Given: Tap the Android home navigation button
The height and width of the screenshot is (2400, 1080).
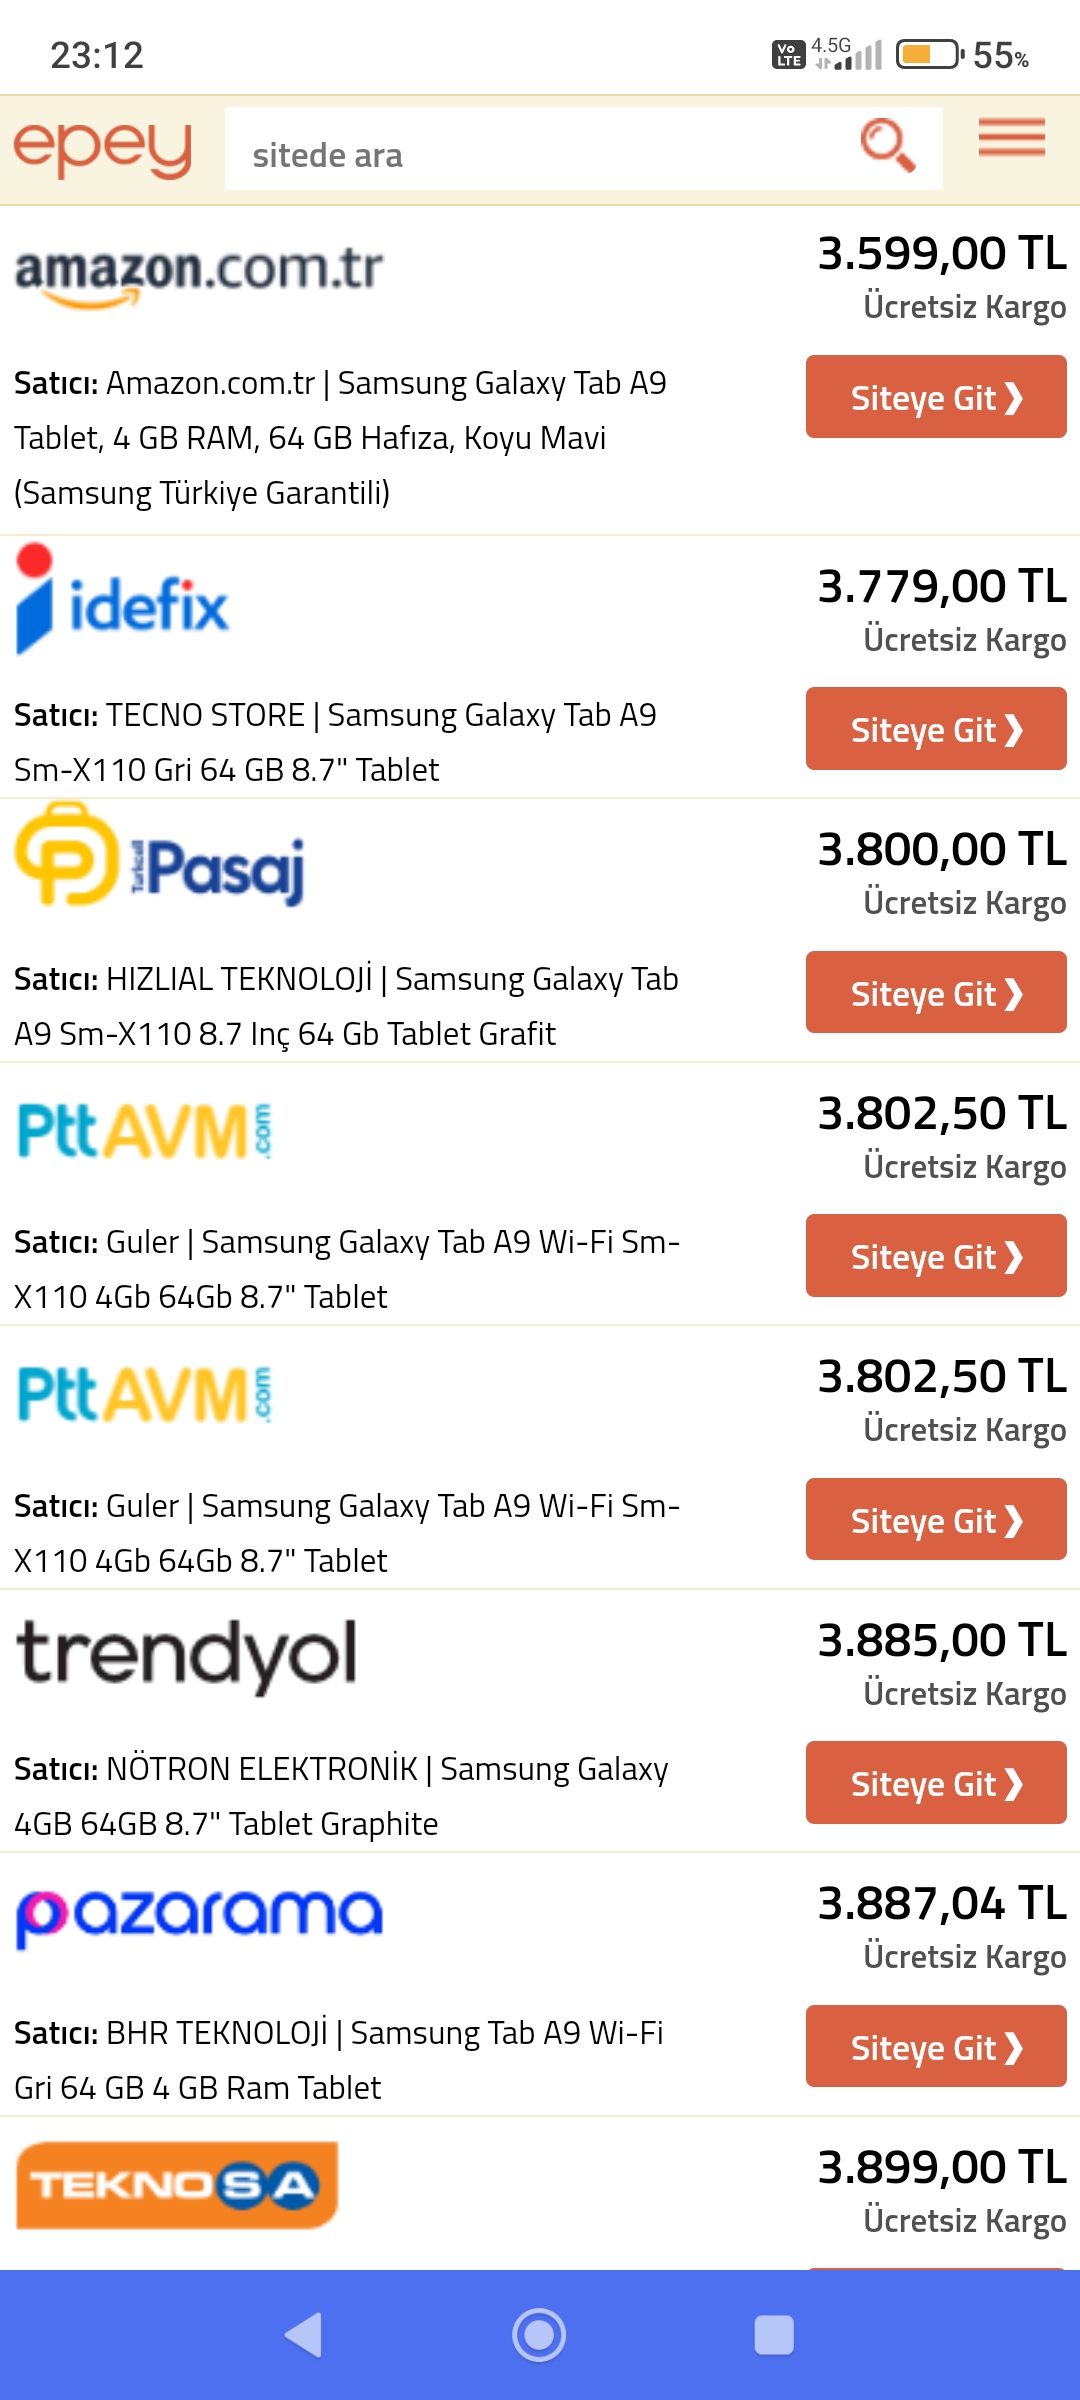Looking at the screenshot, I should (x=539, y=2336).
